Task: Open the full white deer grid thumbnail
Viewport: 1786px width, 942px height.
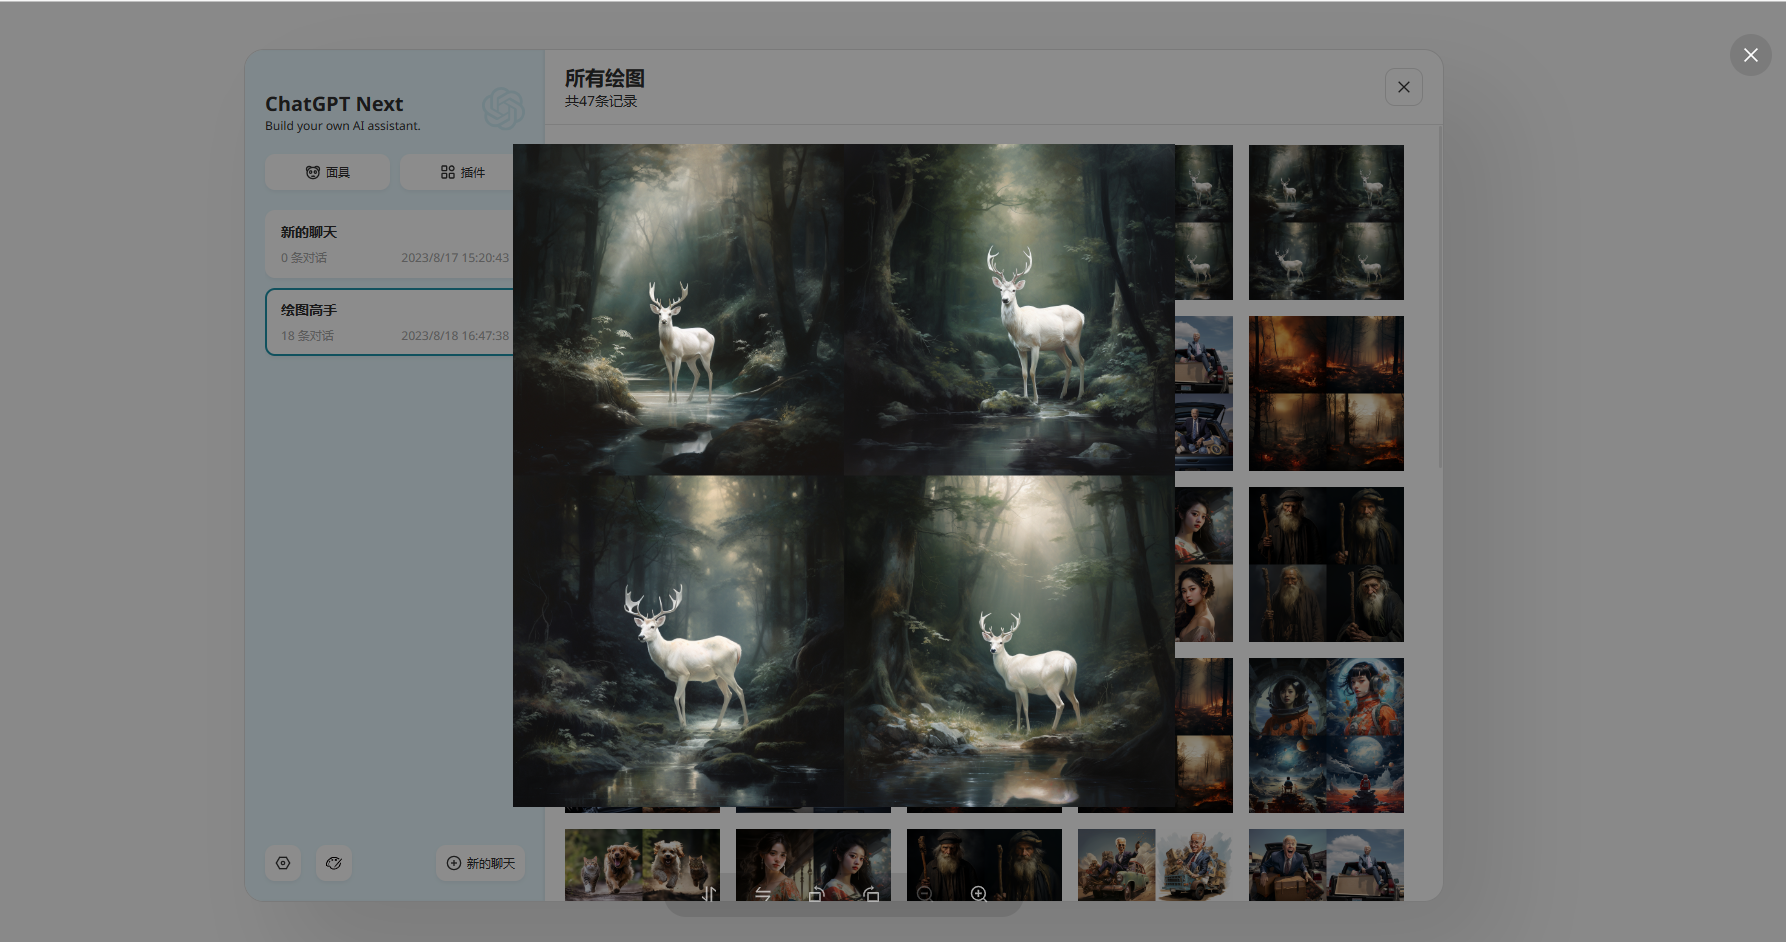Action: tap(1326, 222)
